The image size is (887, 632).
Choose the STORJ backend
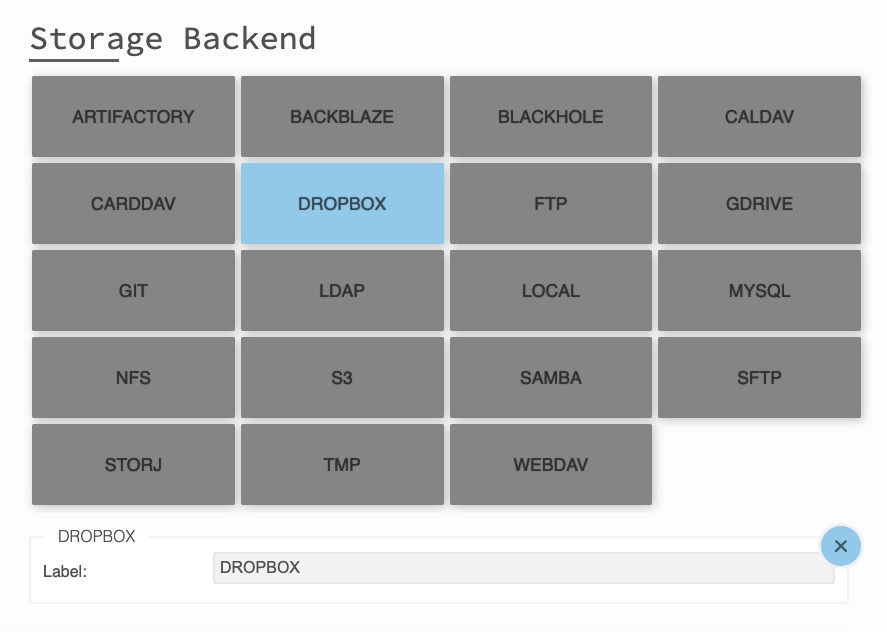[133, 464]
